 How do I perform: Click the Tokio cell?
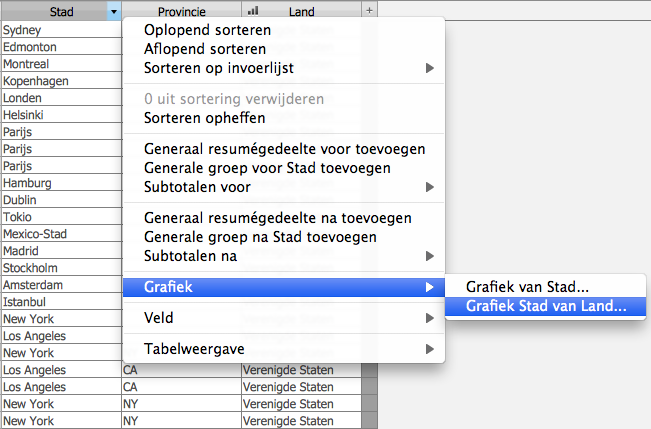pos(61,217)
